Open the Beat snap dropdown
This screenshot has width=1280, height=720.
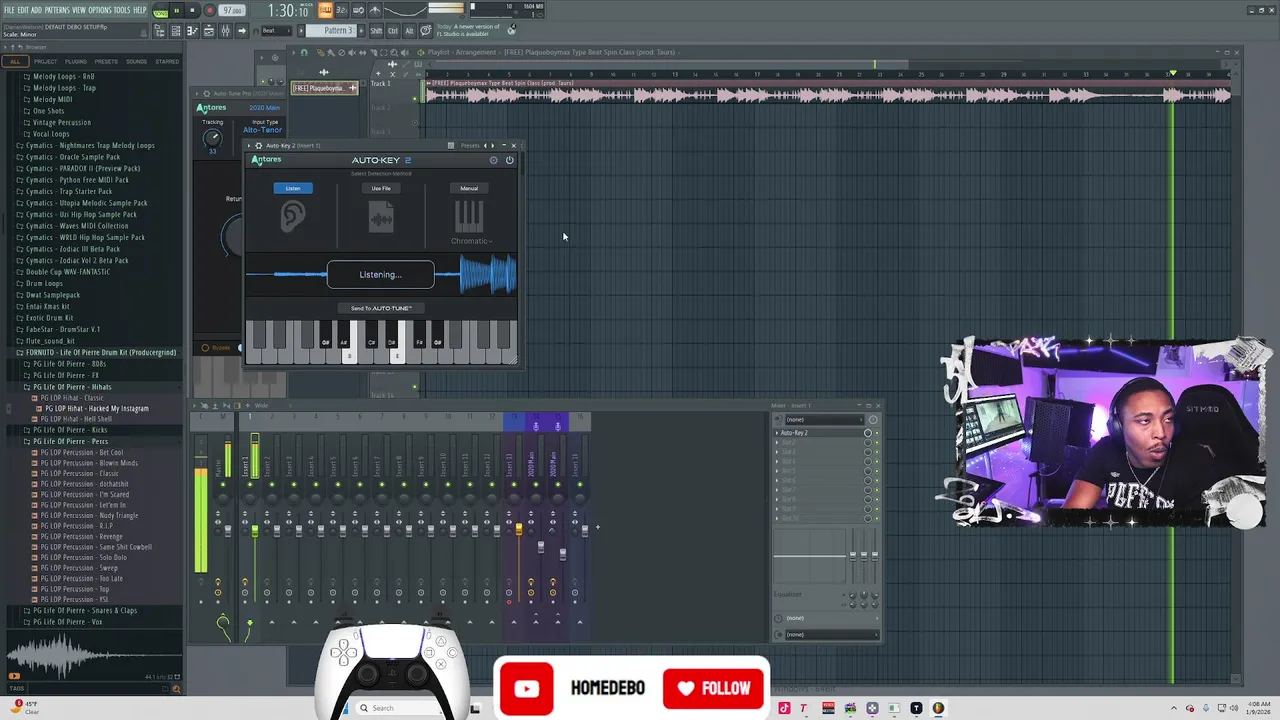coord(277,31)
